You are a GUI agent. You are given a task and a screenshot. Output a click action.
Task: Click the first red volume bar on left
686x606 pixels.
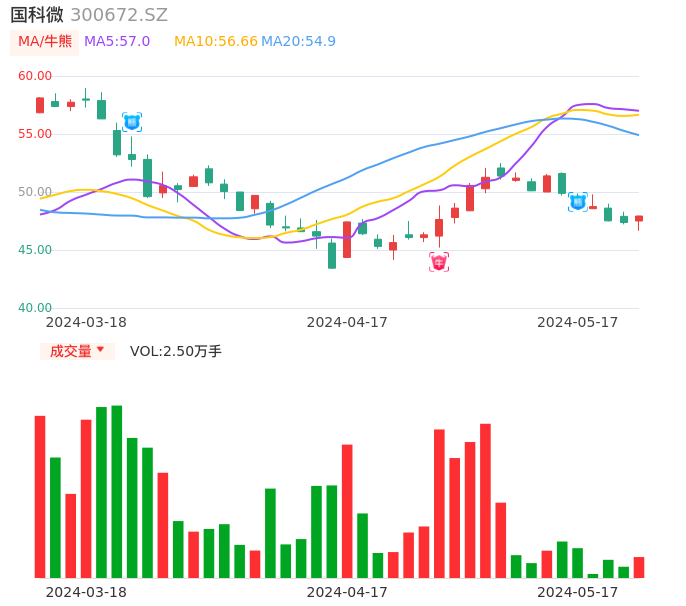[40, 496]
